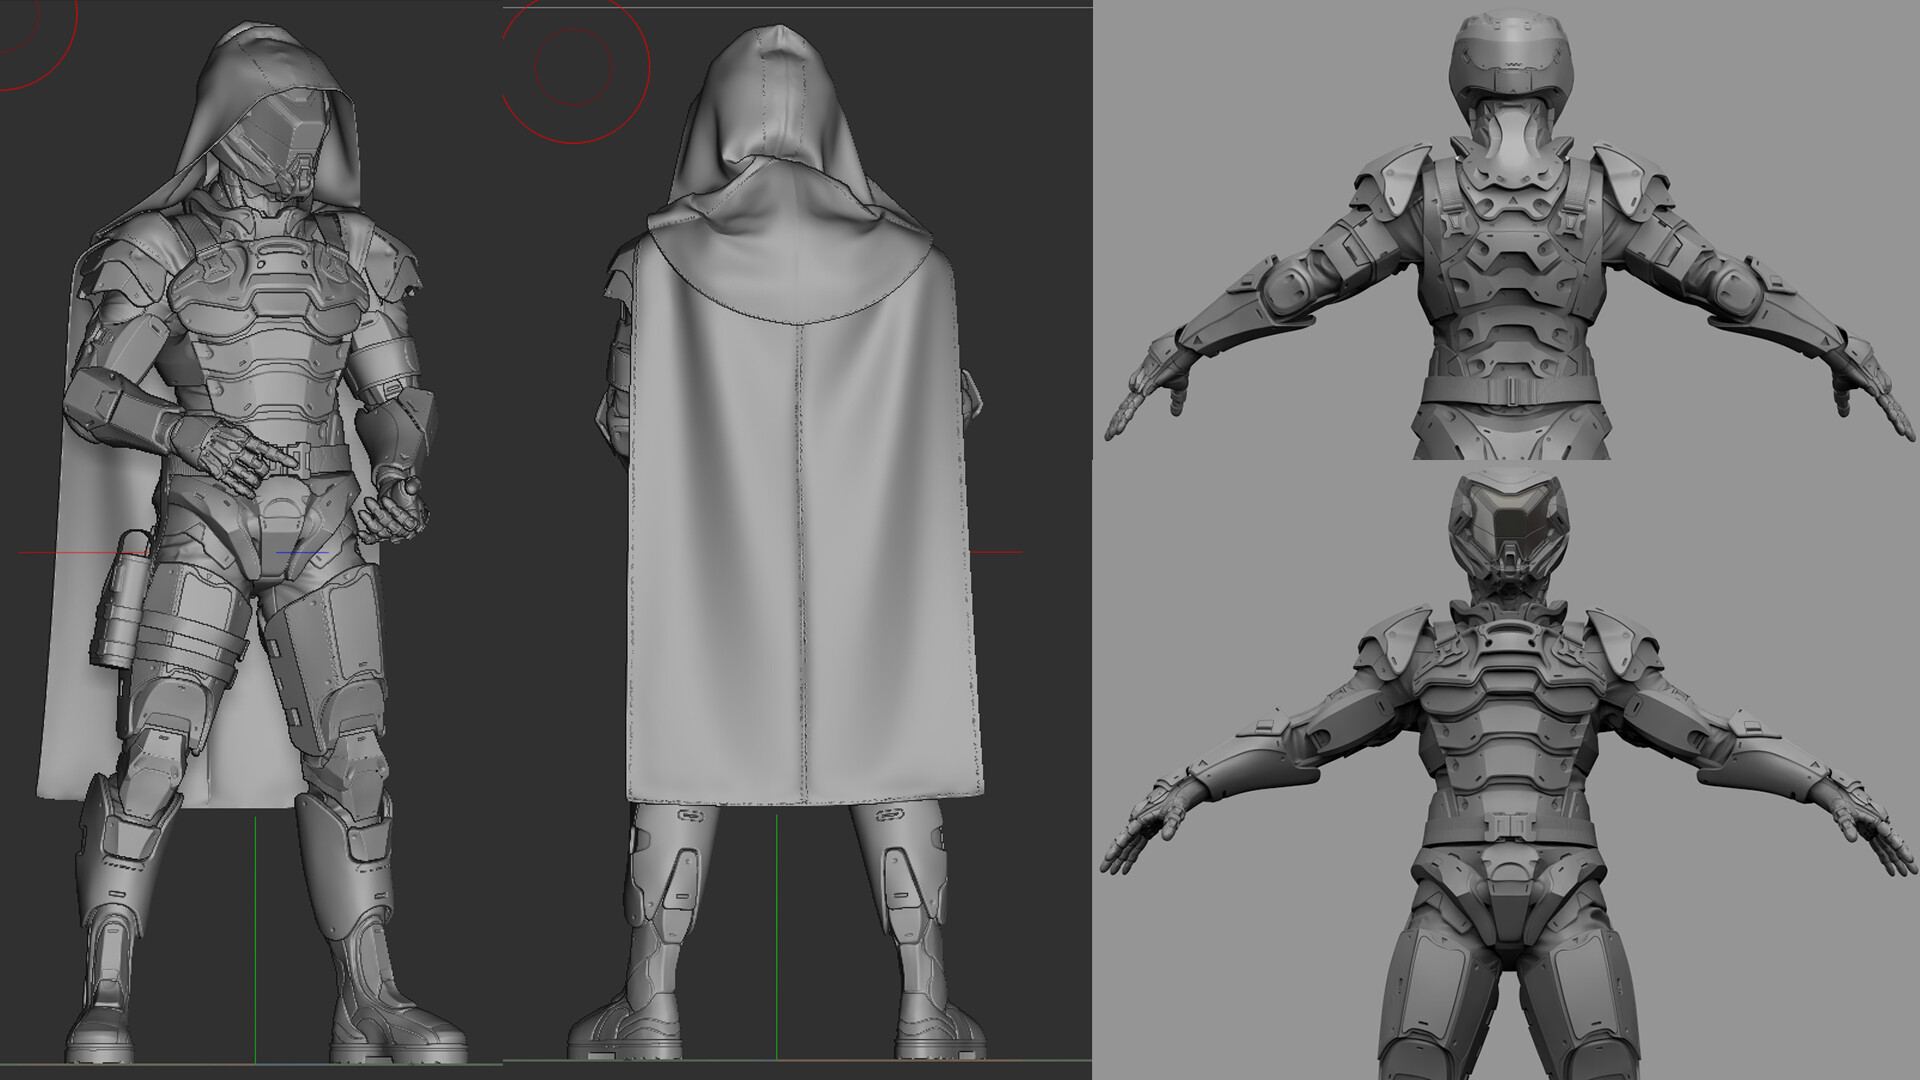The width and height of the screenshot is (1920, 1080).
Task: Click the spine armor on the T-pose back view
Action: [1512, 260]
